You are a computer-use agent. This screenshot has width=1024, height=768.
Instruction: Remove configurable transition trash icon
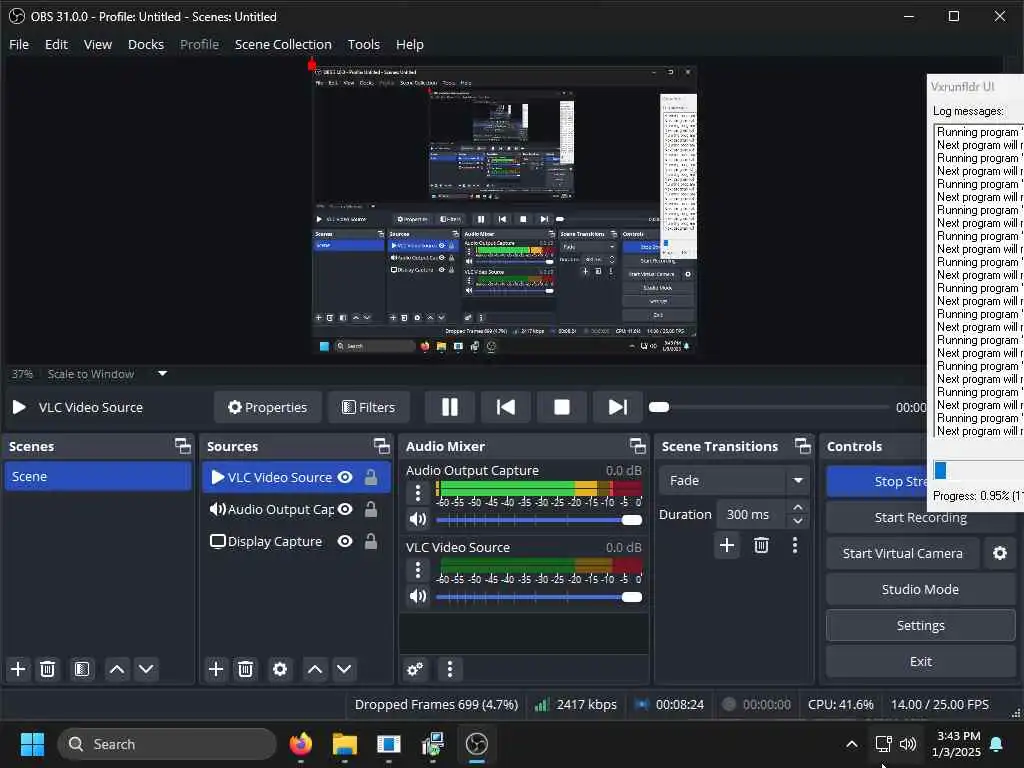[x=761, y=545]
